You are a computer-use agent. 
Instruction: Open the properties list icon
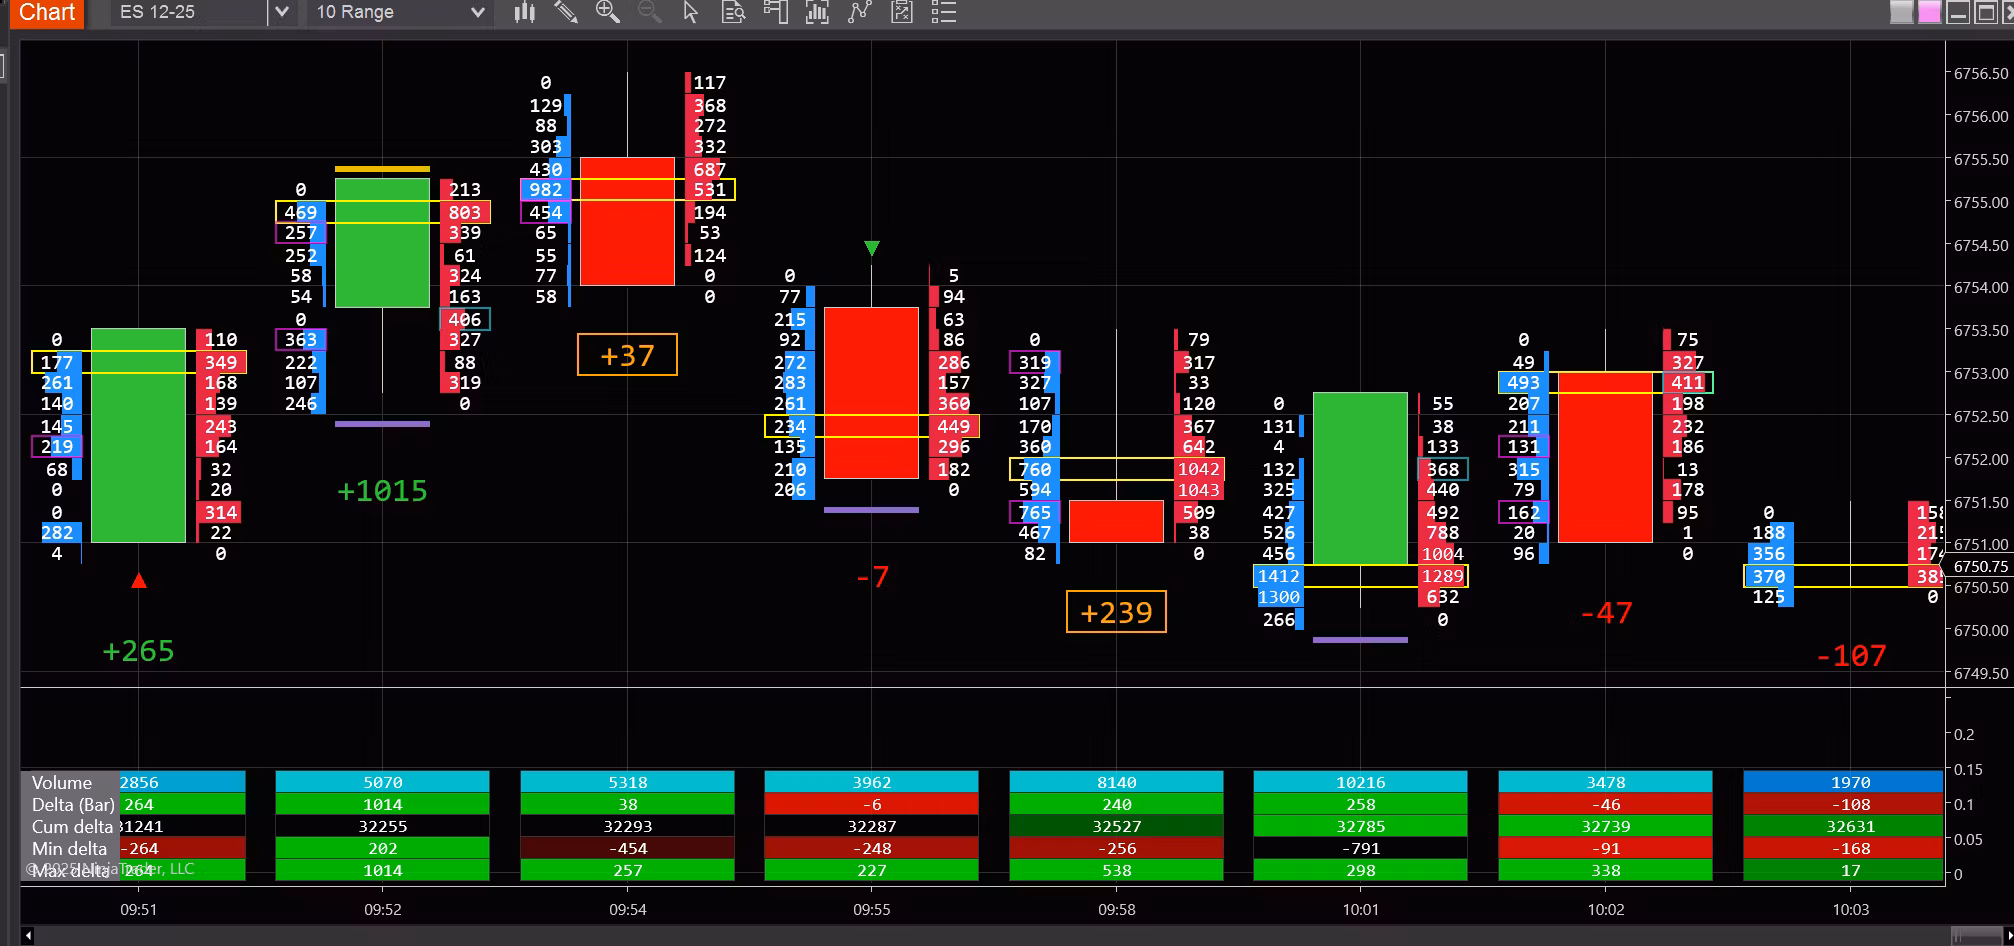943,12
